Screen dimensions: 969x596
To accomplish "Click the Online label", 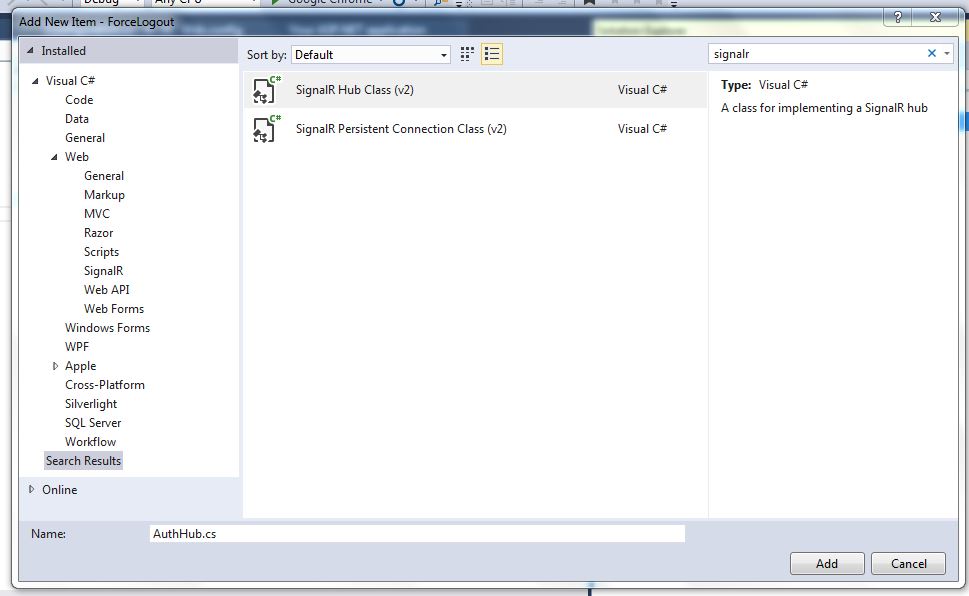I will (x=60, y=490).
